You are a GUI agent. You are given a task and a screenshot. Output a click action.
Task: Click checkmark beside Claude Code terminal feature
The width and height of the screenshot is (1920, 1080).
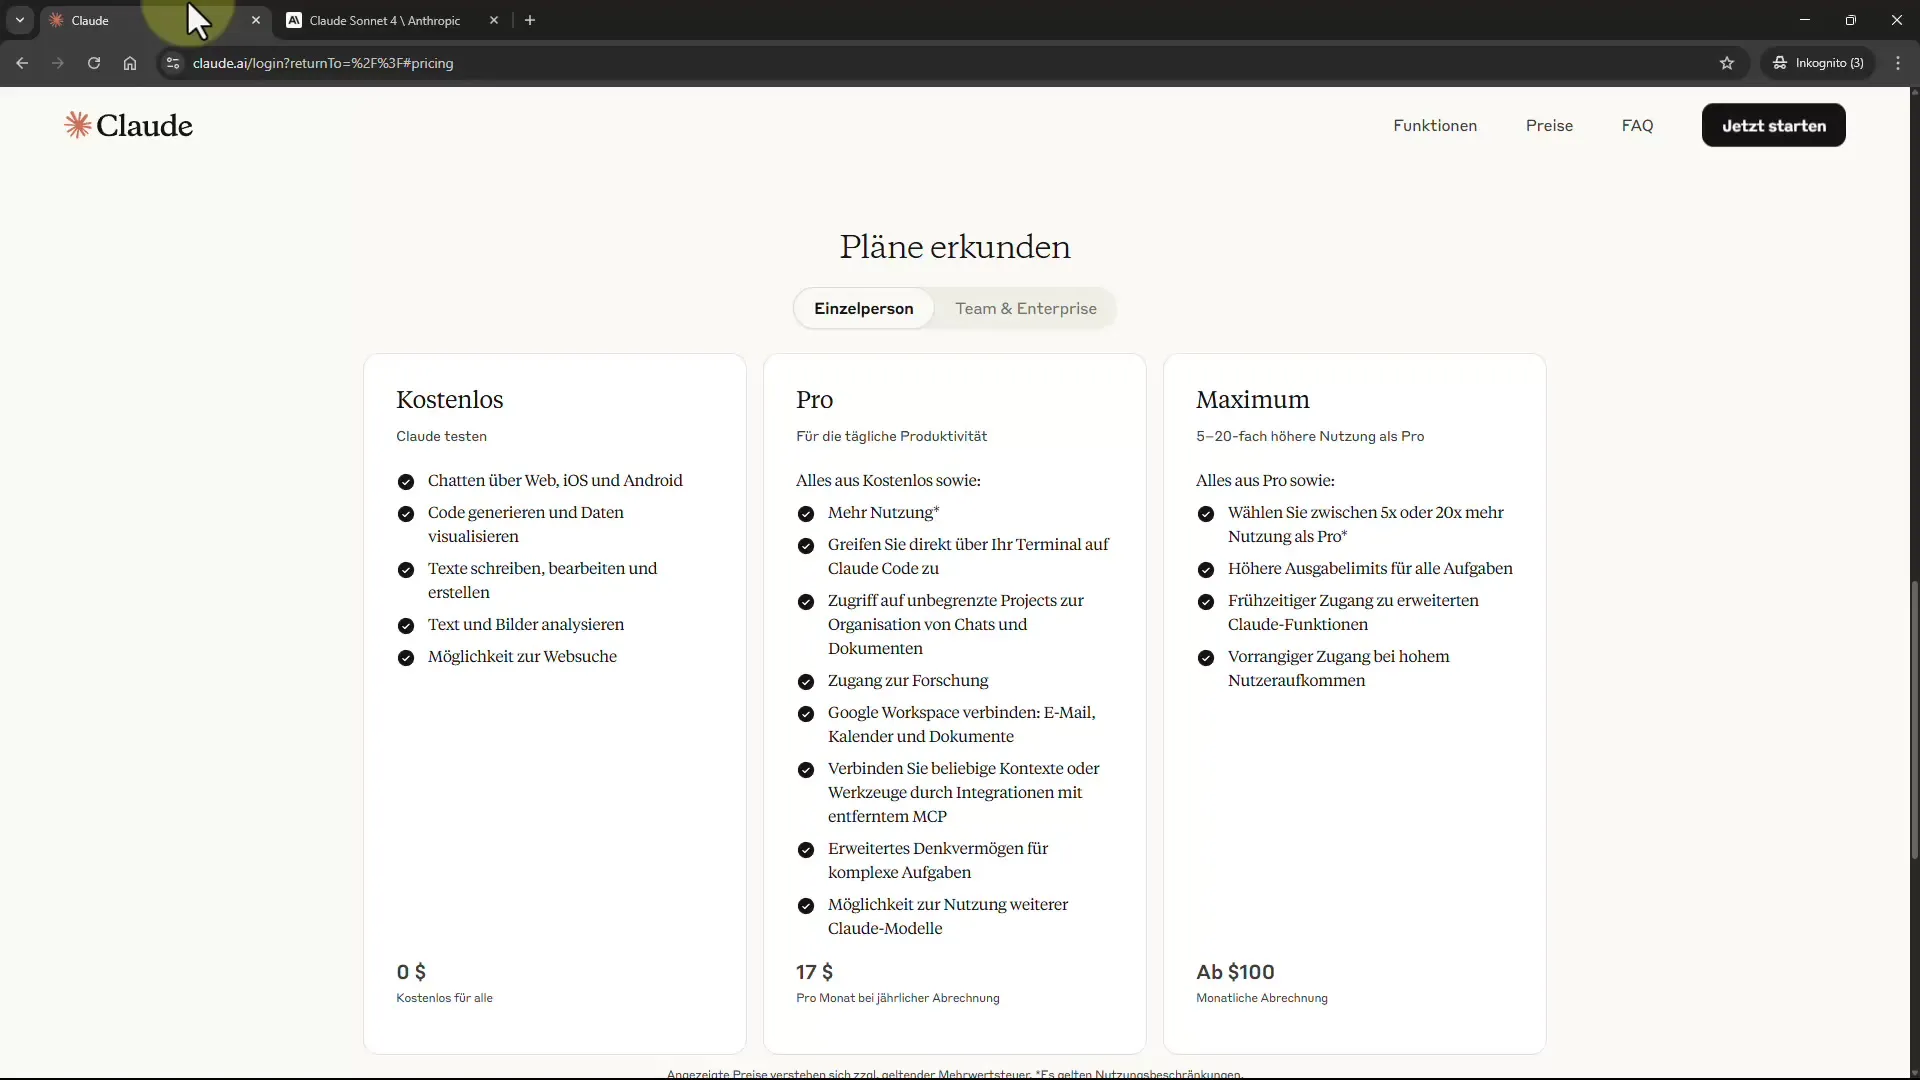click(805, 546)
